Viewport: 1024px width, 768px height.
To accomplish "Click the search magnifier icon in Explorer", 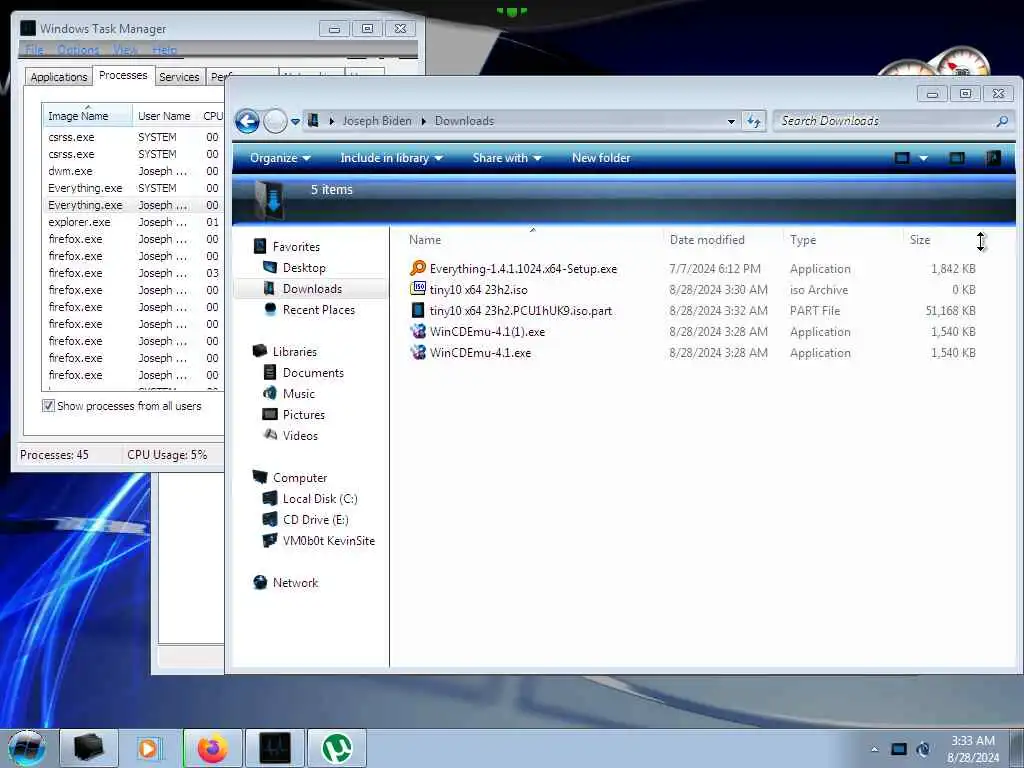I will (x=1002, y=121).
